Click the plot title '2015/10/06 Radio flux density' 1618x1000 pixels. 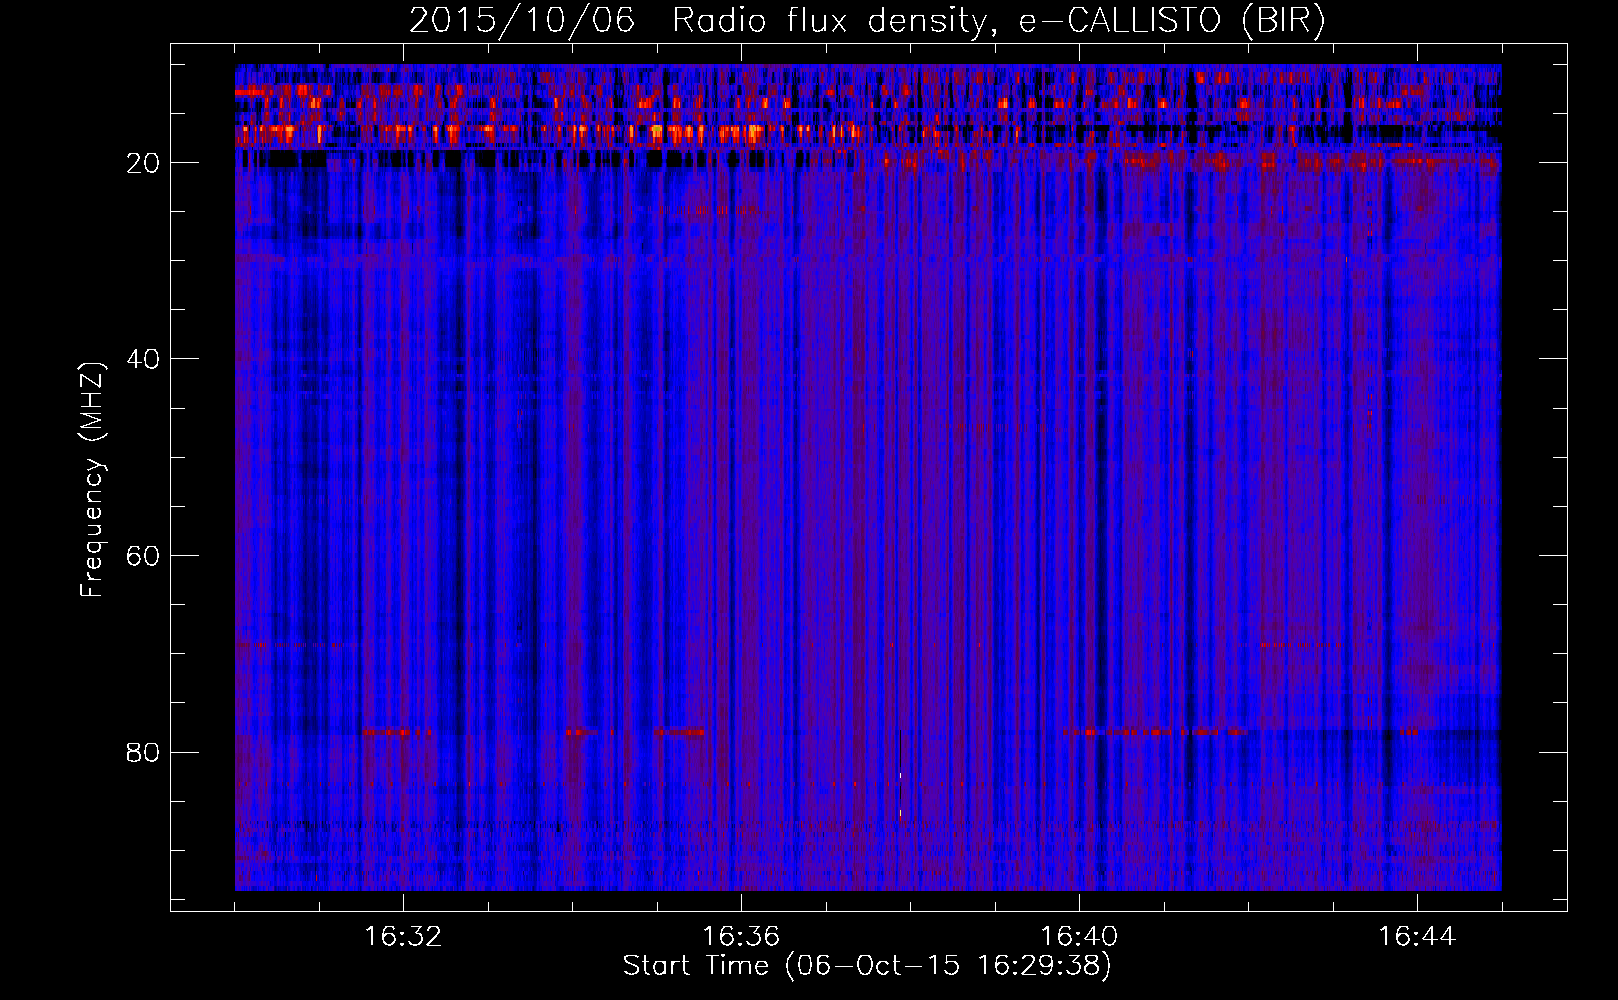pos(867,20)
